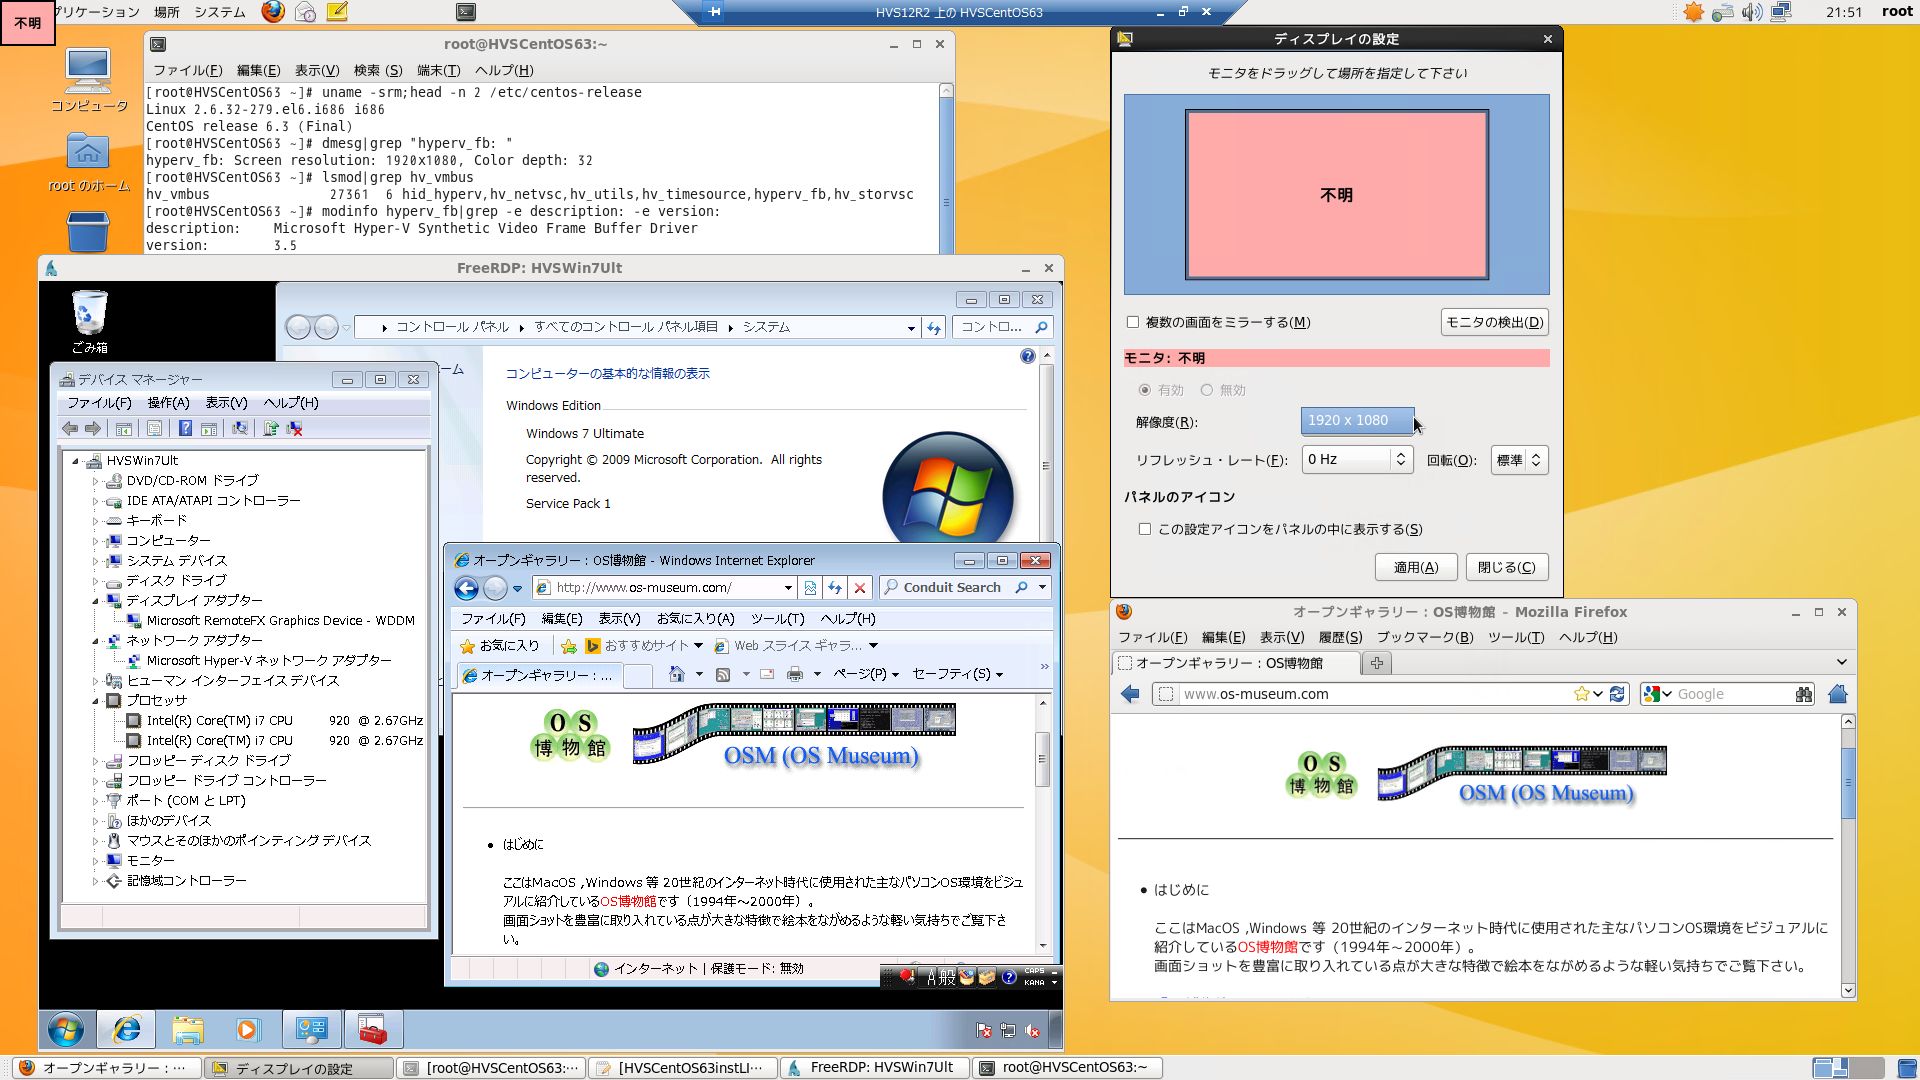Go back in Firefox

coord(1131,694)
